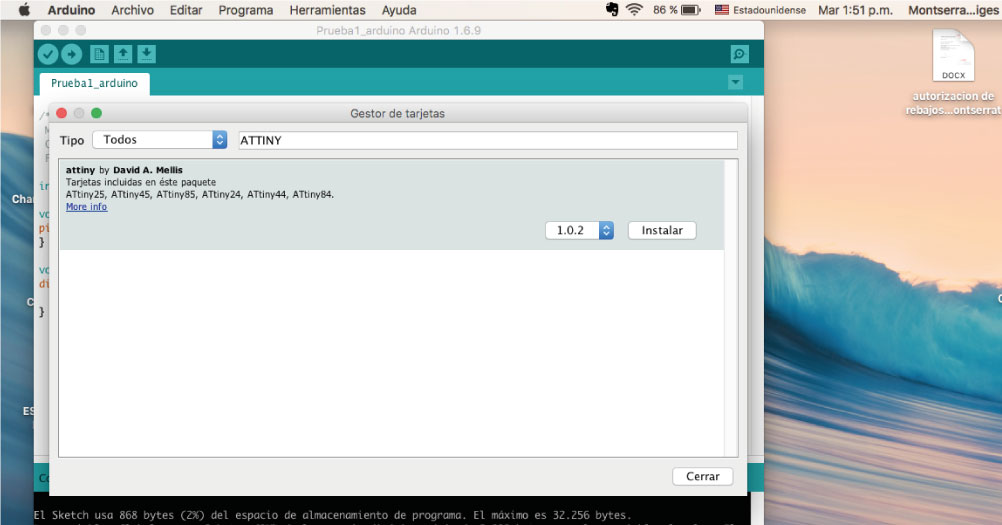Open the Serial Monitor magnifier icon

point(739,54)
